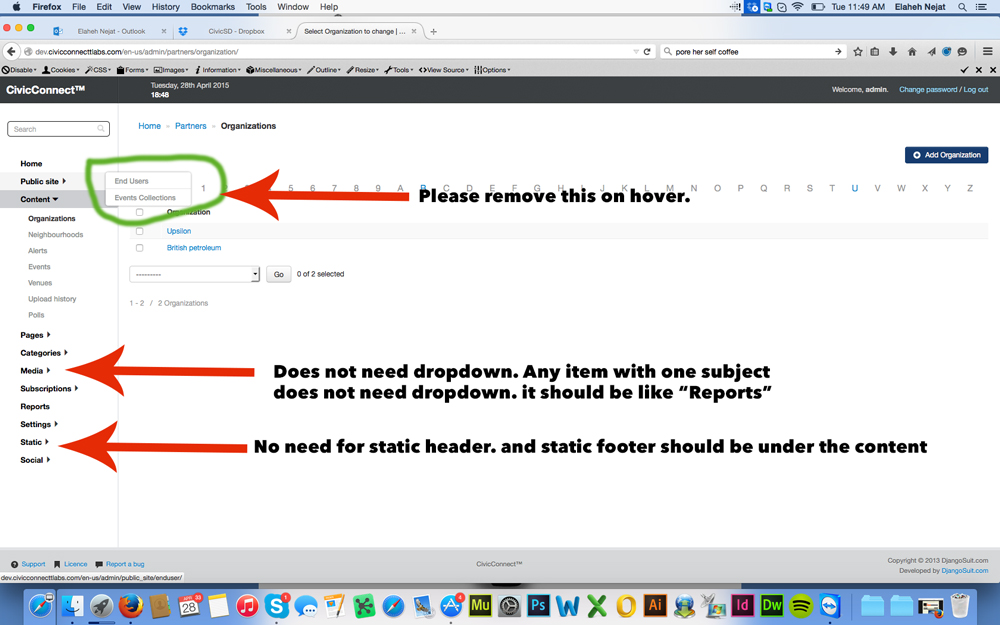Switch to the Elaheh Nejat - Outlook tab

coord(111,31)
